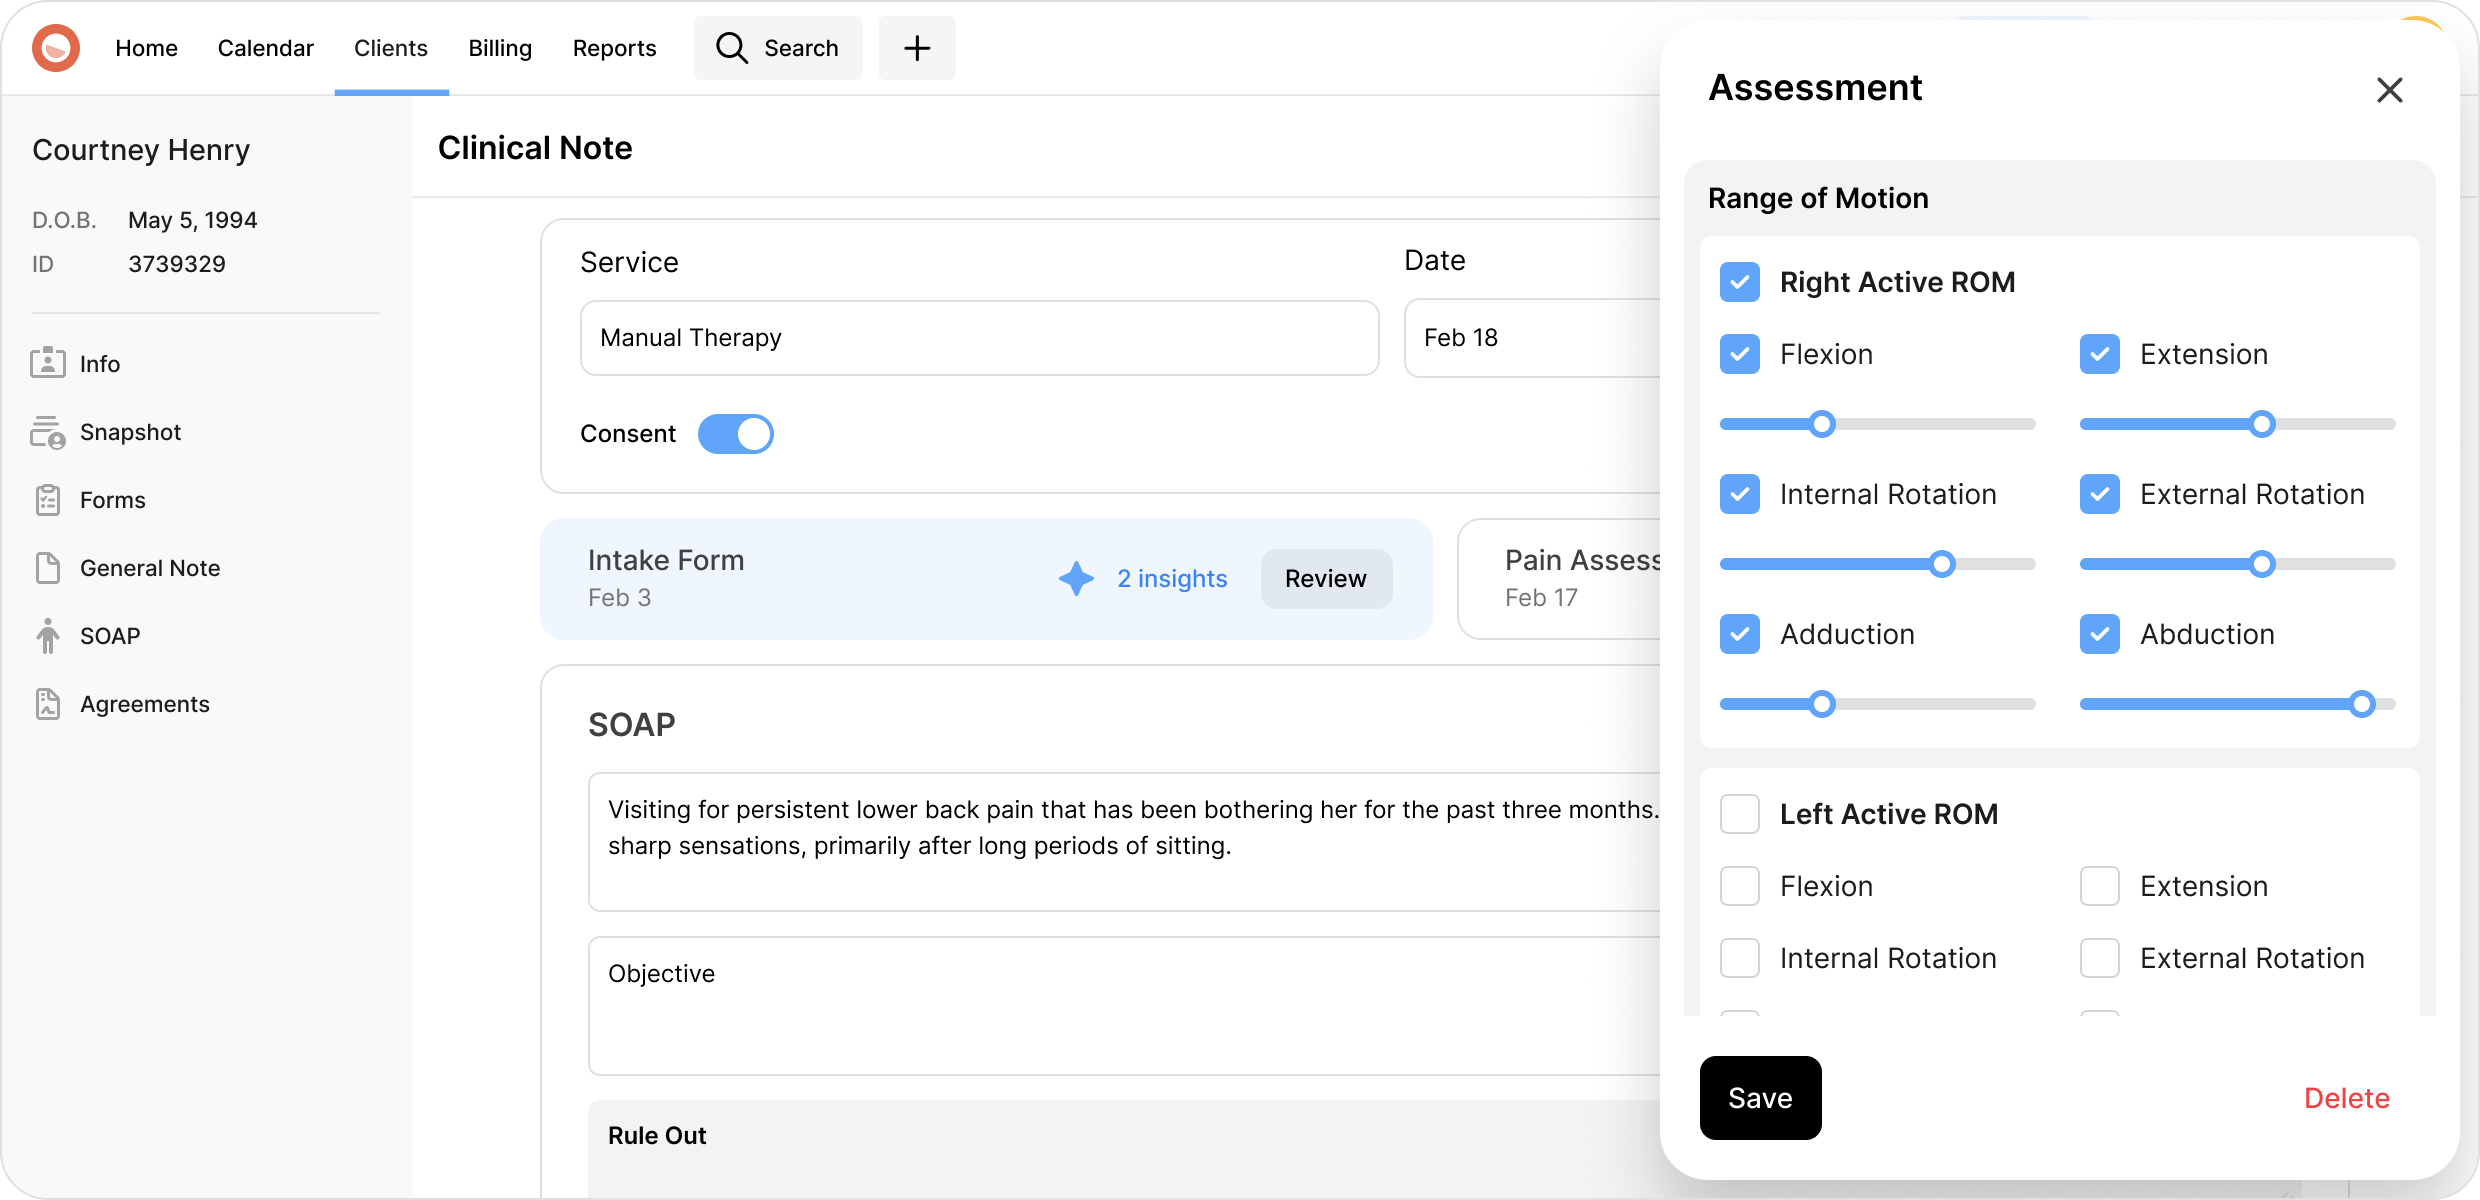
Task: Enable the Left Active ROM checkbox
Action: point(1740,814)
